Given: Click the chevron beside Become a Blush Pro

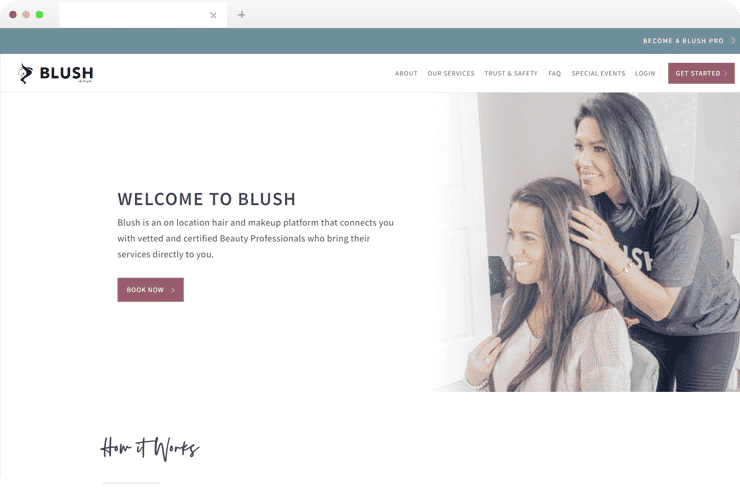Looking at the screenshot, I should pos(733,41).
